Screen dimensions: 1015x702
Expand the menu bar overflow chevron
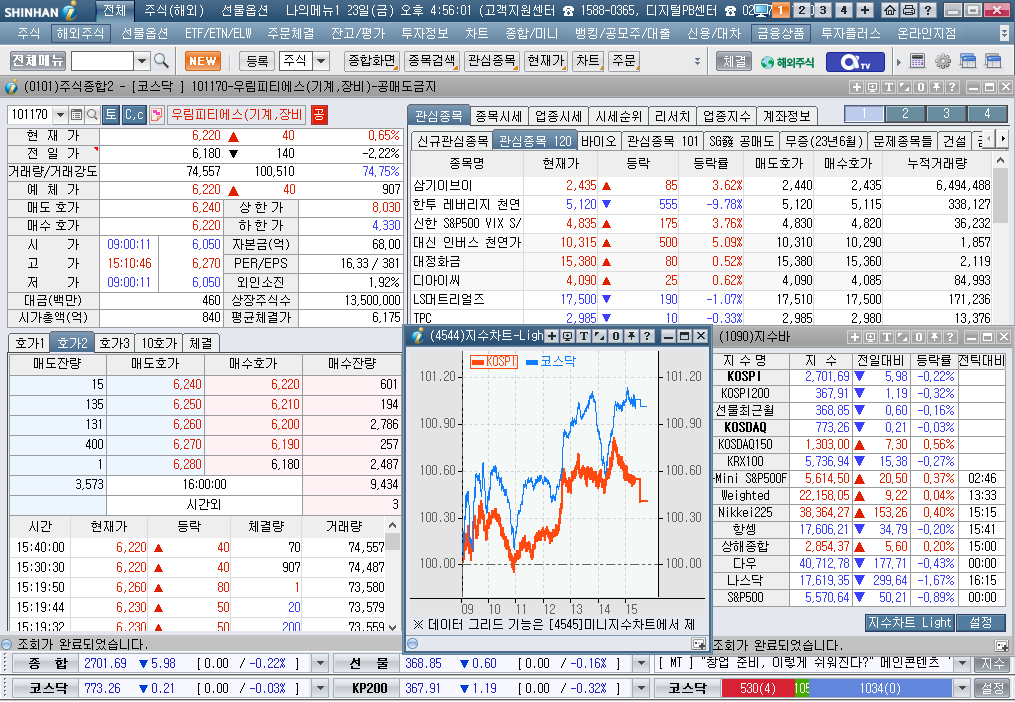click(x=1004, y=32)
